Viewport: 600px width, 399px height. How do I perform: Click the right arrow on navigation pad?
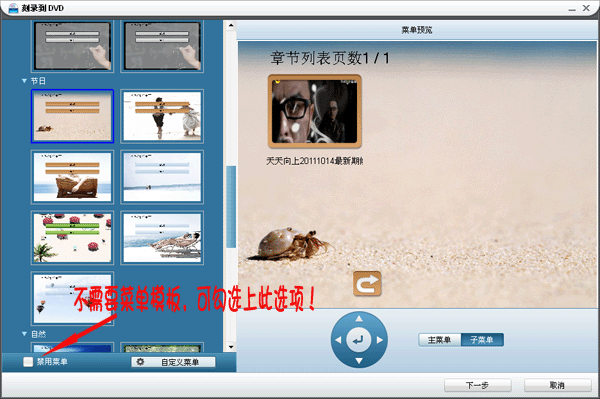click(x=380, y=340)
